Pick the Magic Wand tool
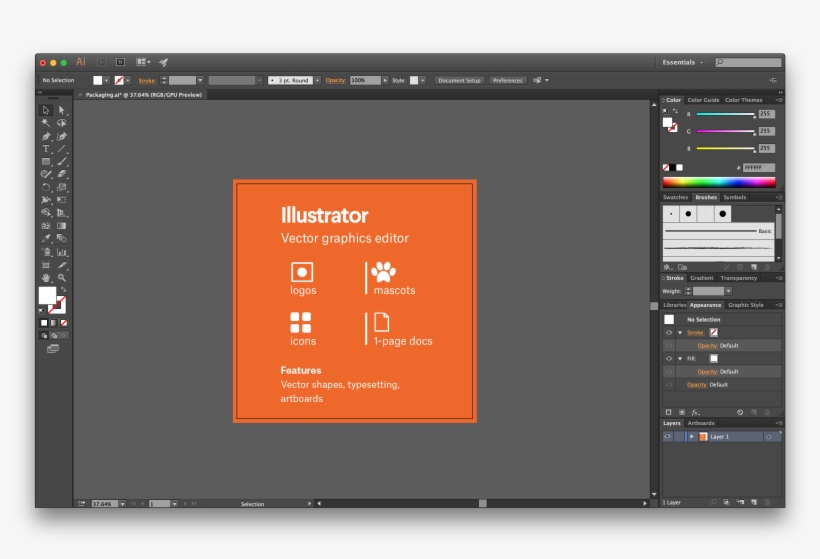The image size is (820, 559). (46, 123)
